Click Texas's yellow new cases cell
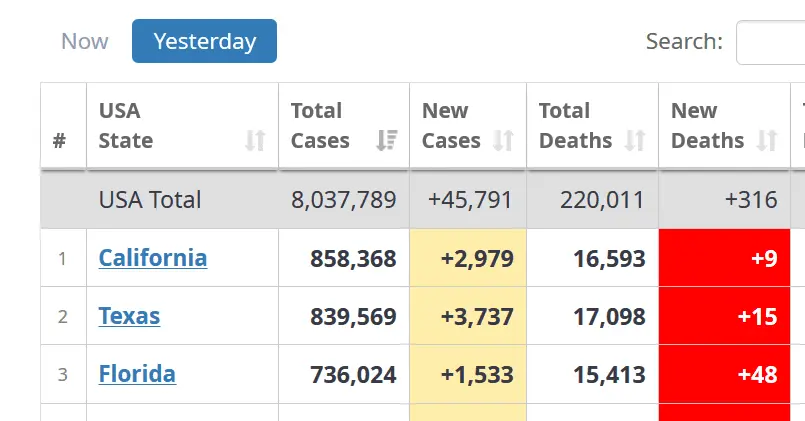805x421 pixels. [468, 316]
